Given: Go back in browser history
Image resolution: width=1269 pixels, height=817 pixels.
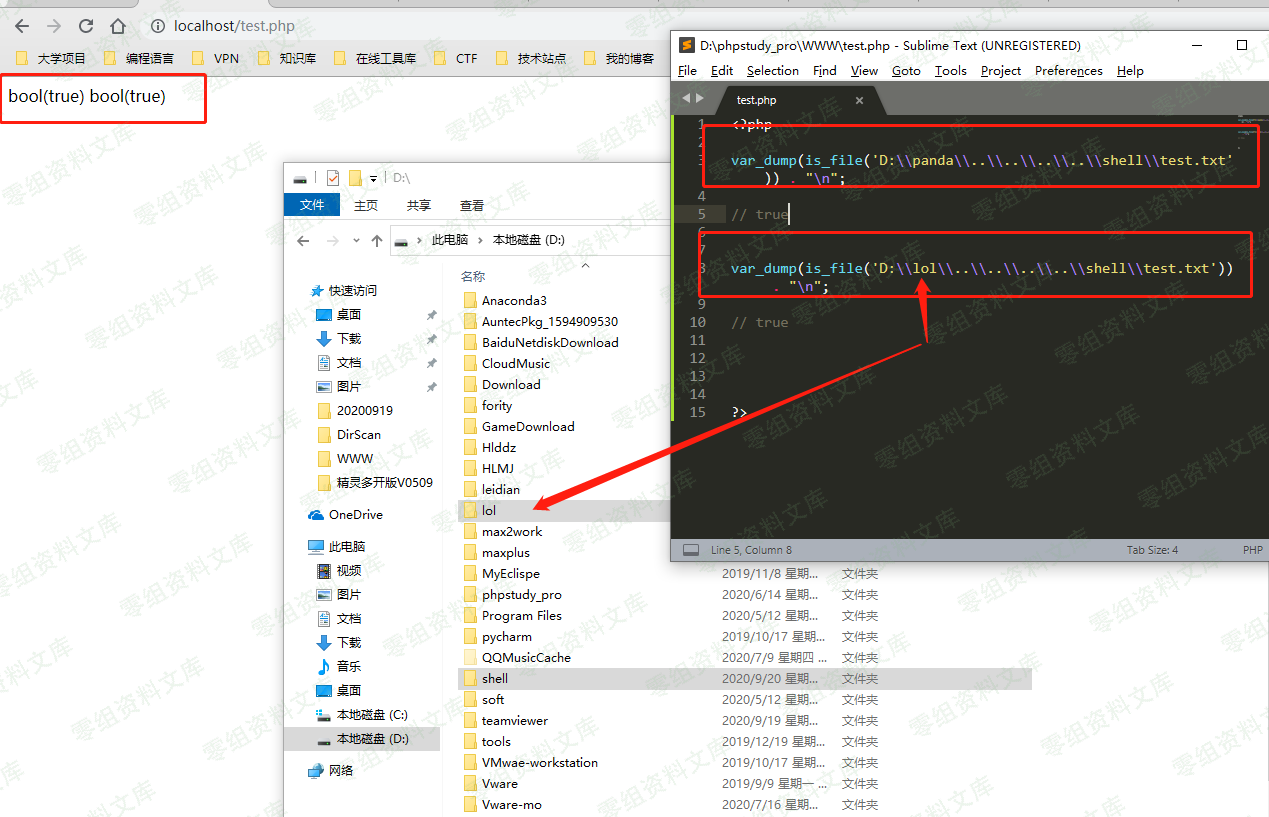Looking at the screenshot, I should 22,26.
